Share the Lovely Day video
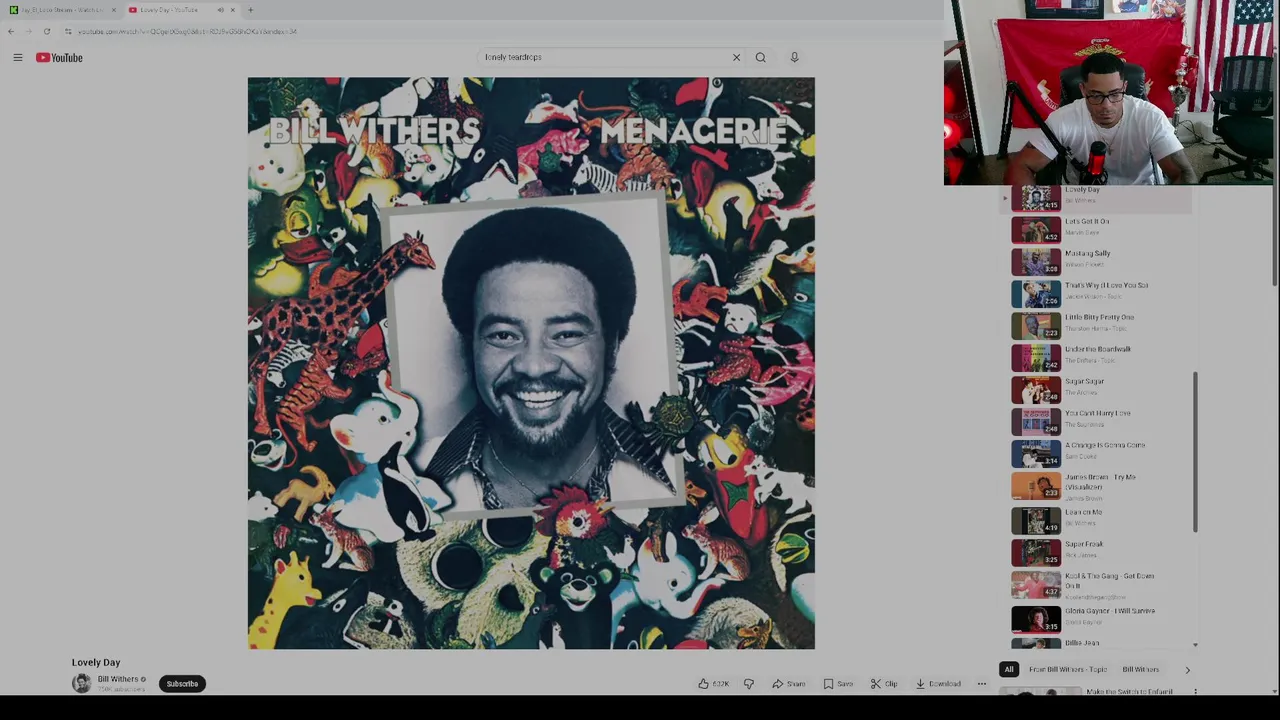 click(x=788, y=684)
